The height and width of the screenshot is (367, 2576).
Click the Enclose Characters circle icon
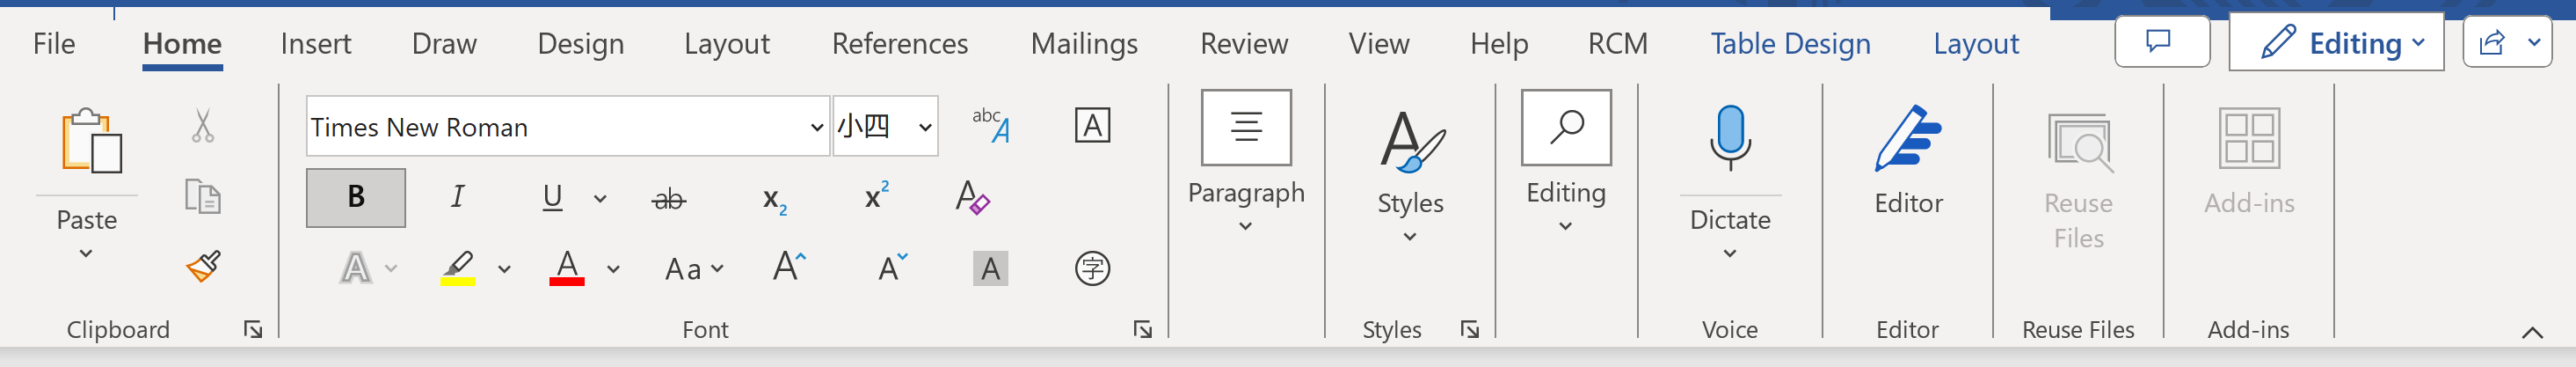pos(1092,268)
